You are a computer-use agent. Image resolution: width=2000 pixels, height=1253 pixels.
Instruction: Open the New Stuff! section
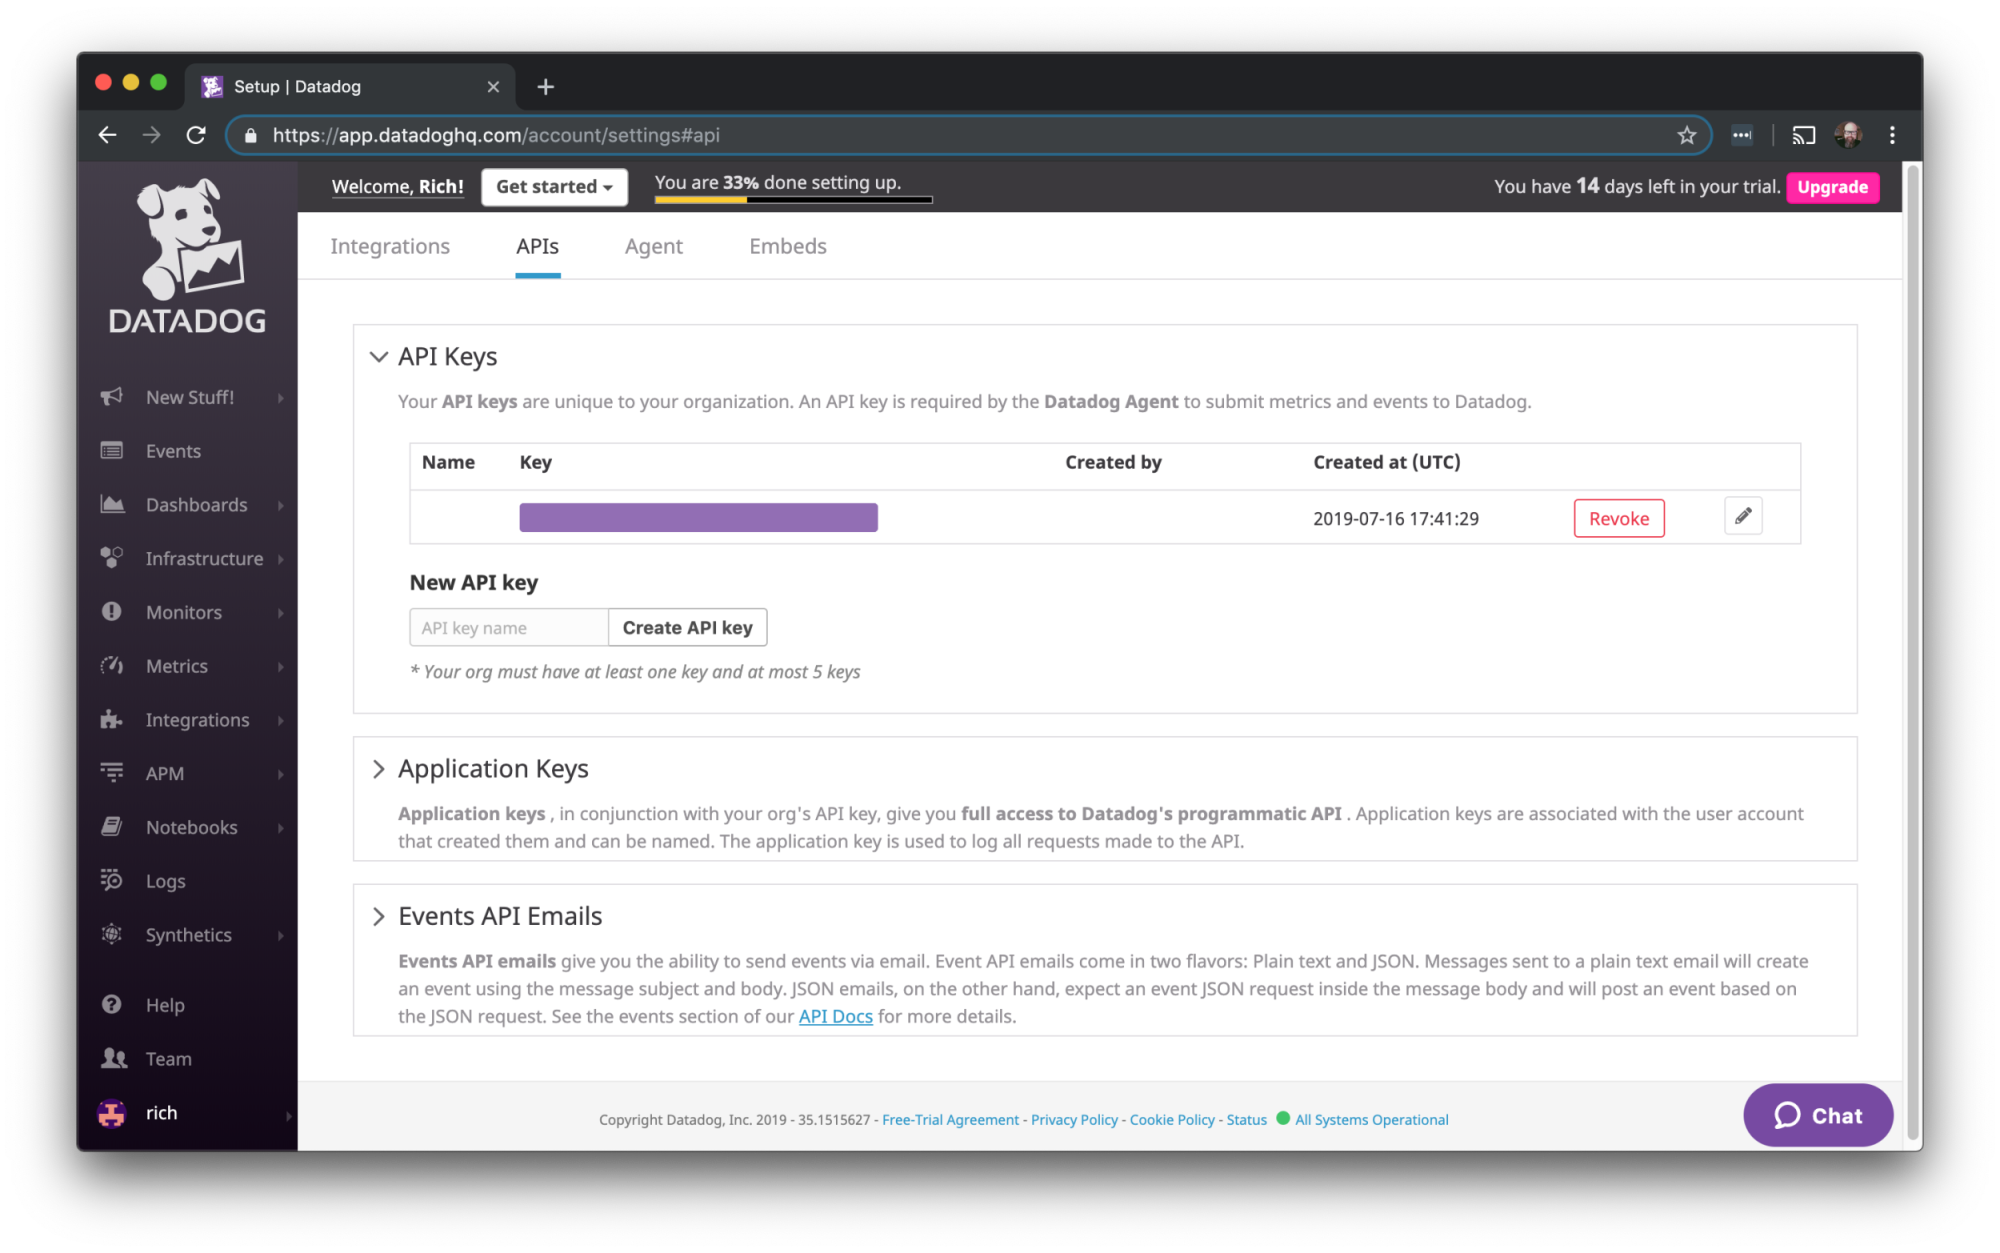(x=189, y=396)
